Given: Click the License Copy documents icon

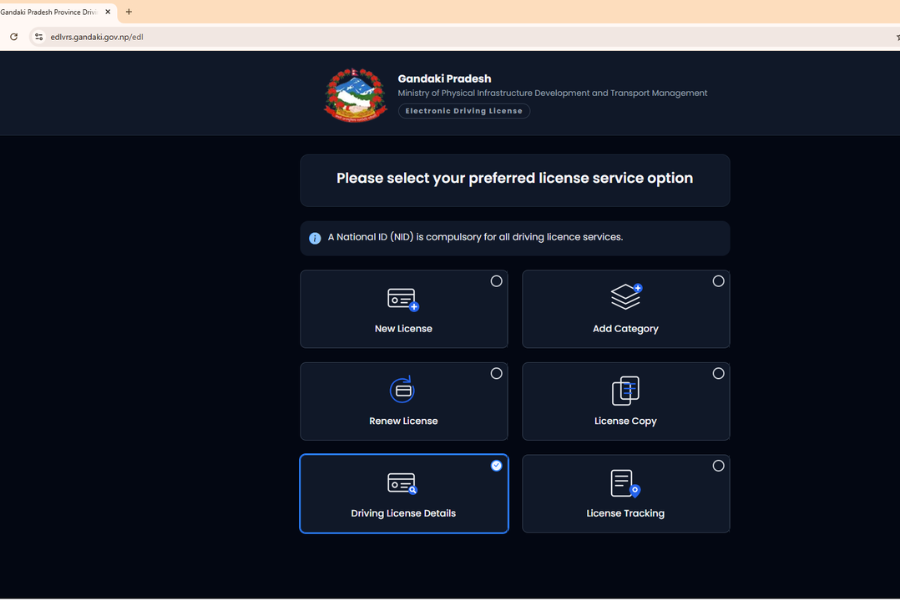Looking at the screenshot, I should 626,390.
